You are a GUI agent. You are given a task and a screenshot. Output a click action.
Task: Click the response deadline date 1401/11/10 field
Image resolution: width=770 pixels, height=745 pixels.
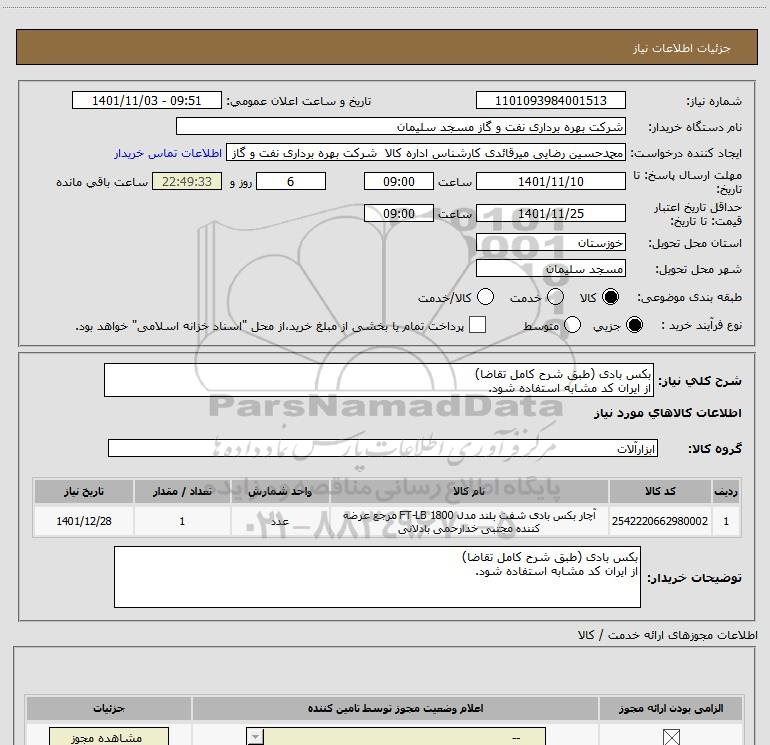click(x=551, y=182)
